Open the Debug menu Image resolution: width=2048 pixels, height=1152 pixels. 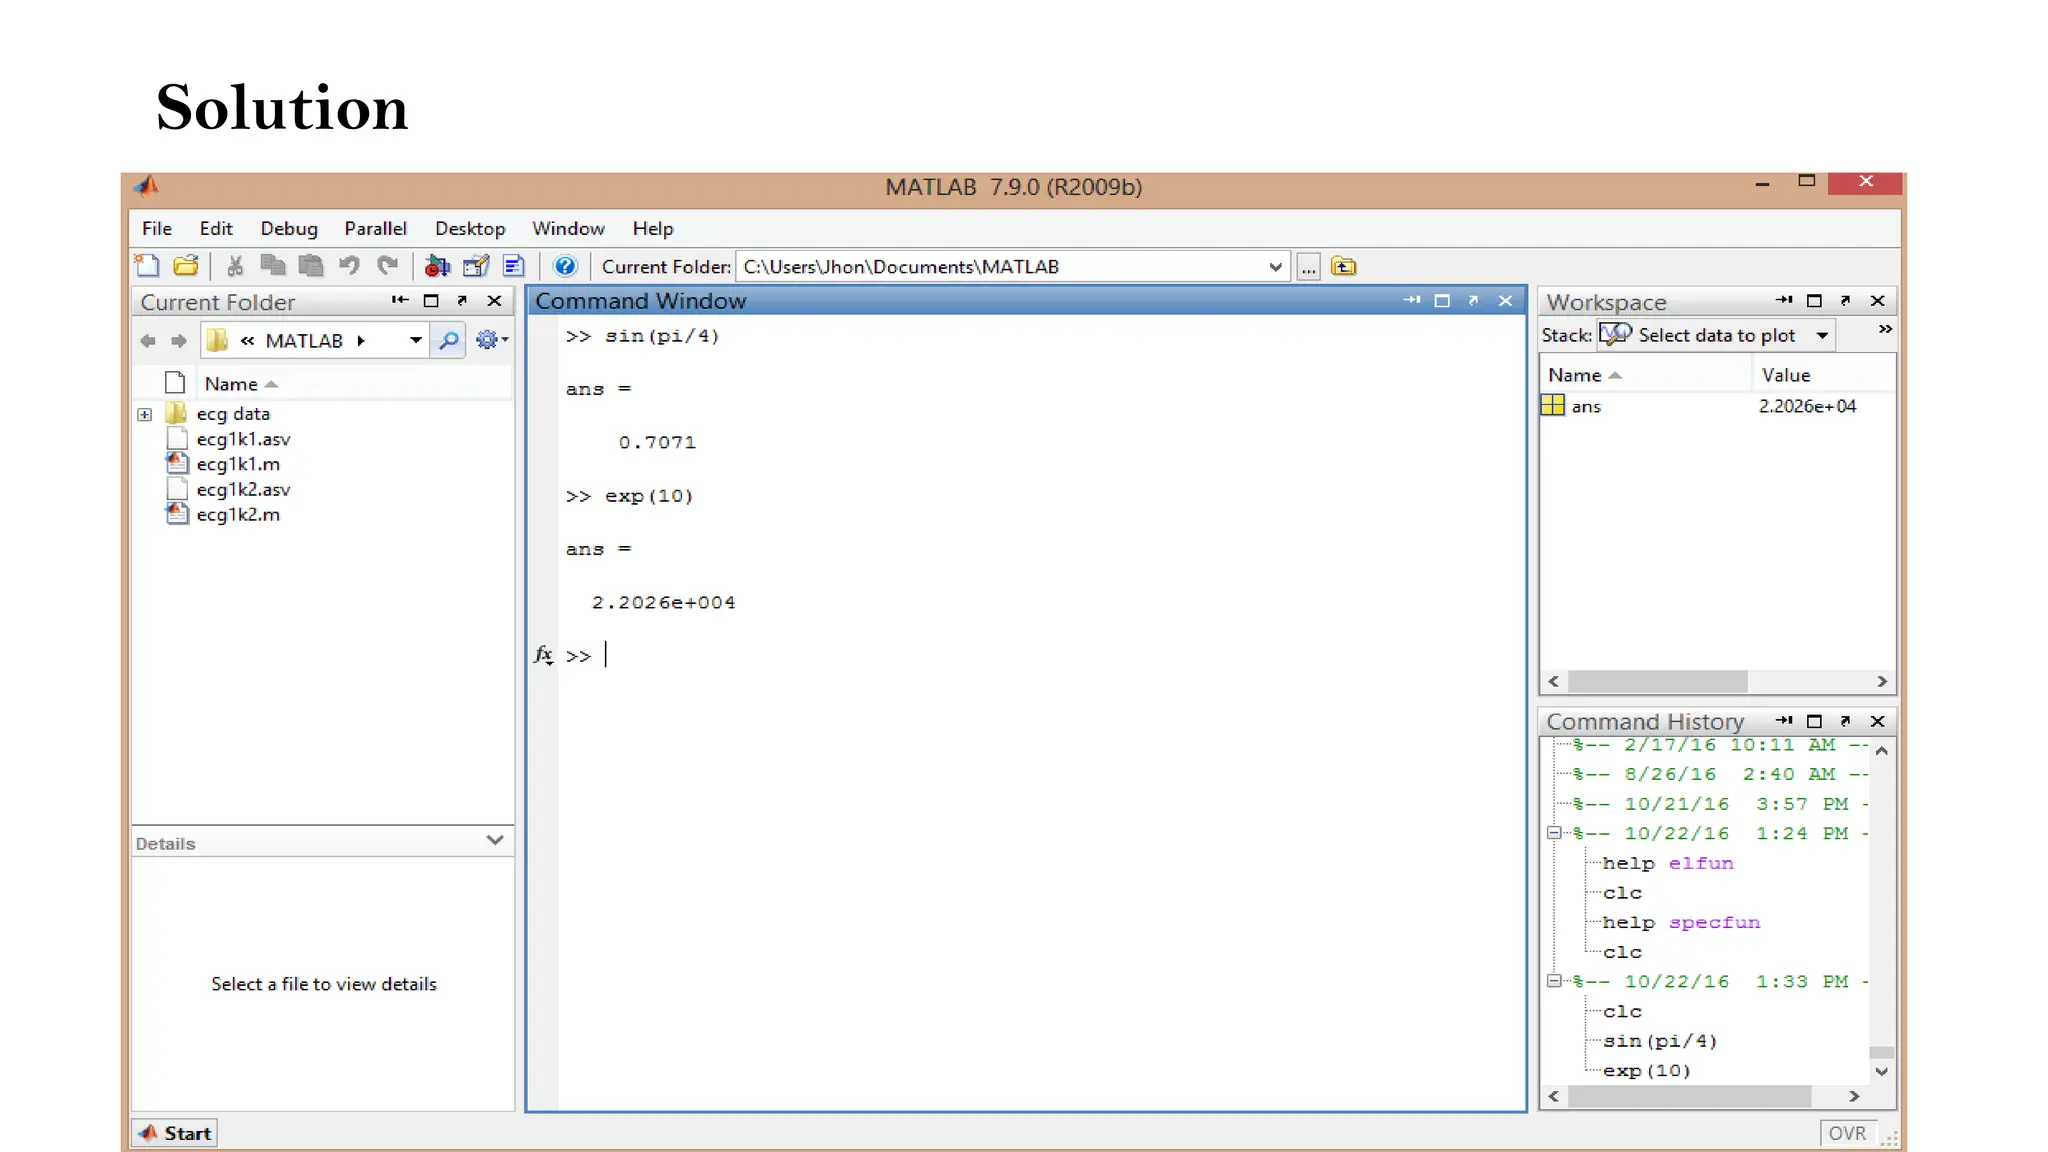(x=289, y=228)
